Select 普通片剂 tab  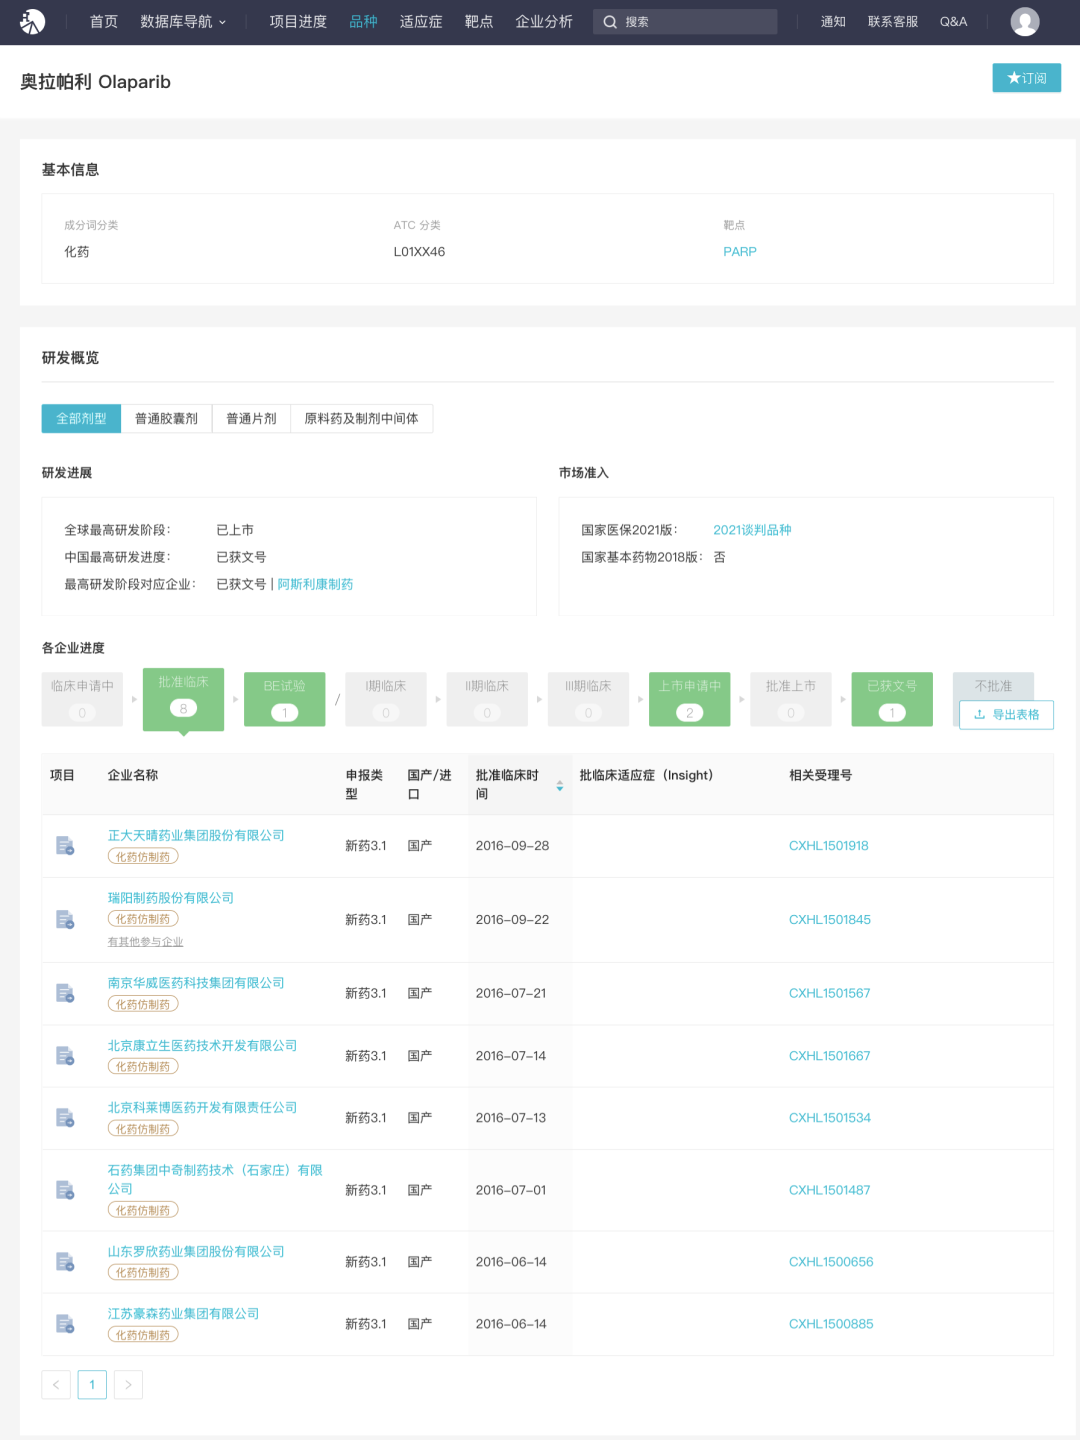(x=251, y=418)
